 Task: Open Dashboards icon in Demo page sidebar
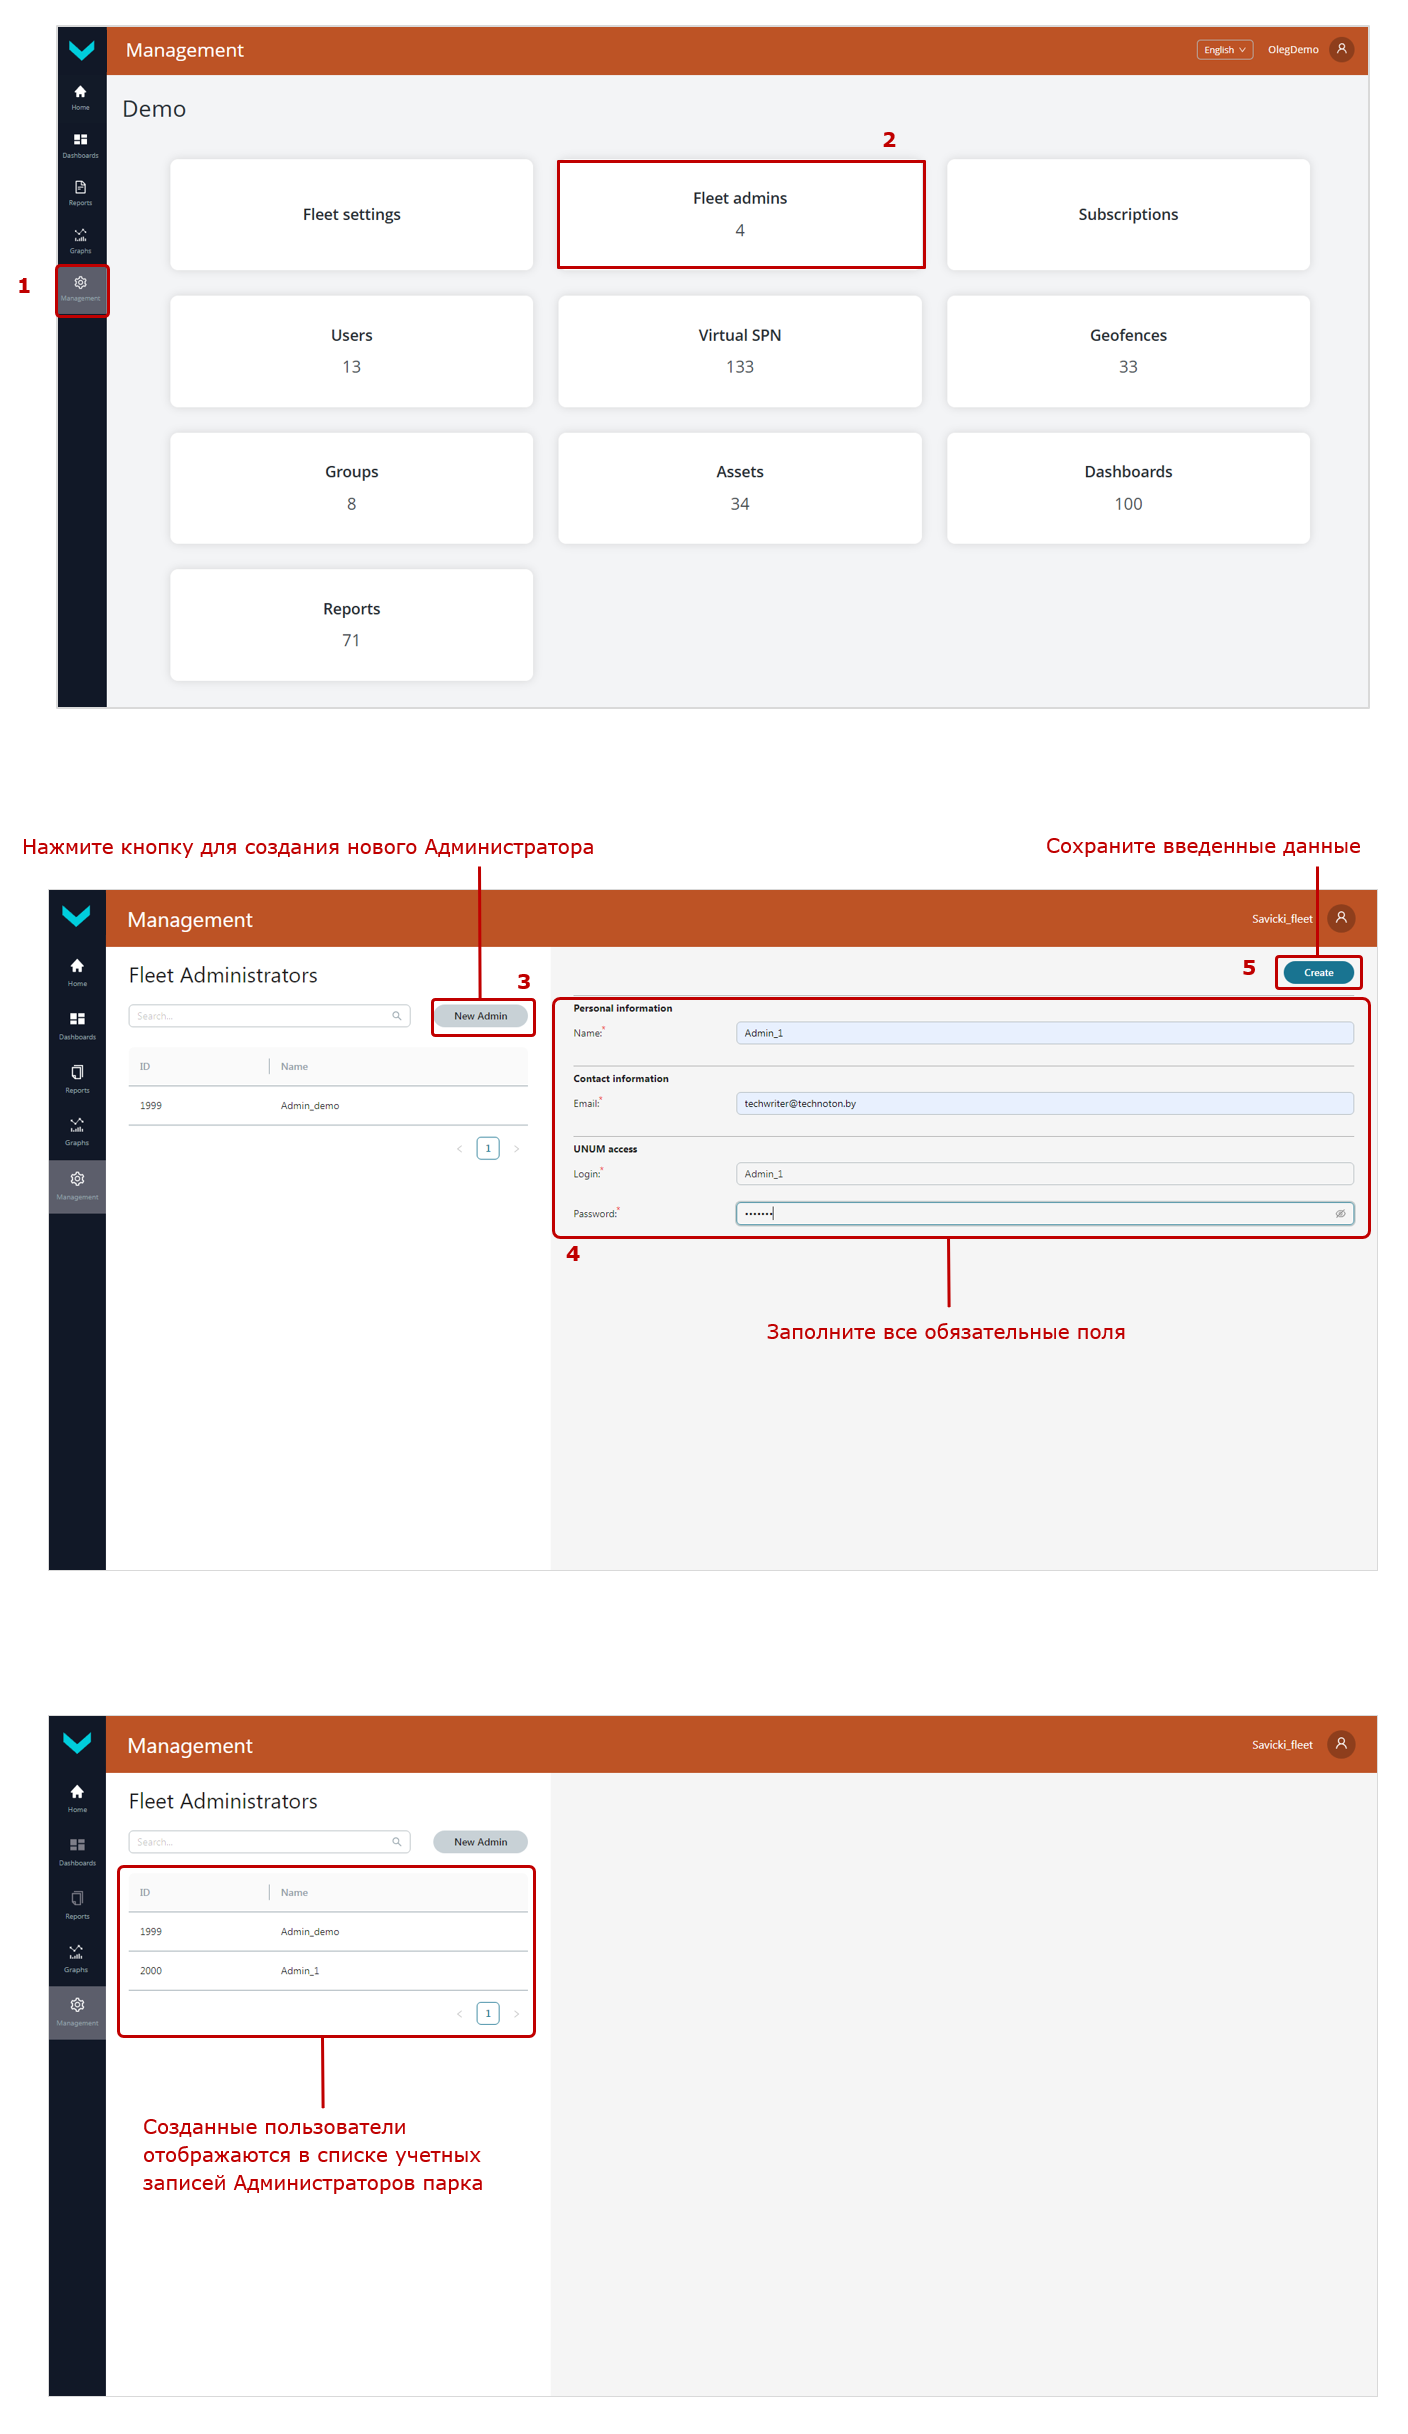point(80,141)
